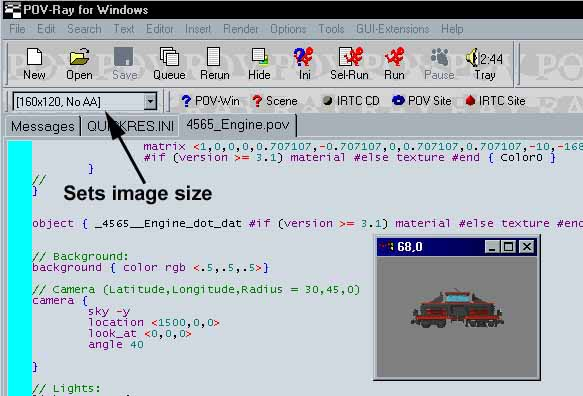
Task: Click the '// Background:' comment line
Action: pos(80,256)
